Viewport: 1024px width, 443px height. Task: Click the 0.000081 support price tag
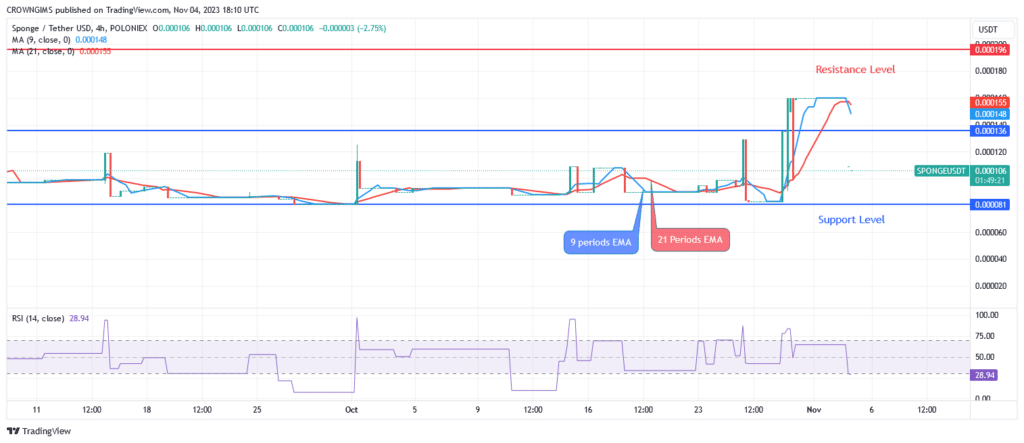tap(991, 205)
